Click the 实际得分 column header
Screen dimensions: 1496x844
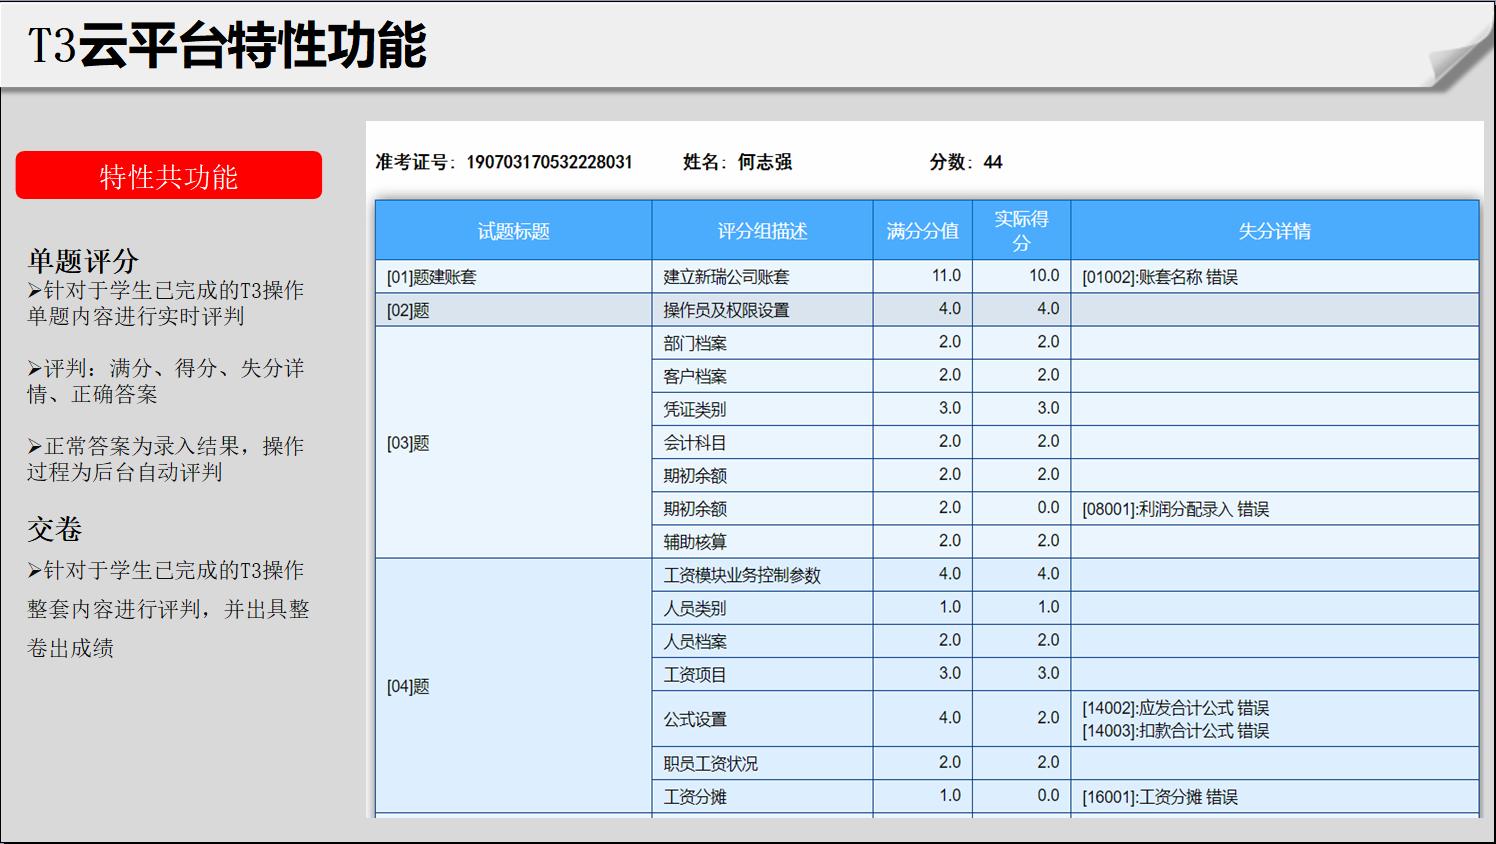pyautogui.click(x=1022, y=230)
